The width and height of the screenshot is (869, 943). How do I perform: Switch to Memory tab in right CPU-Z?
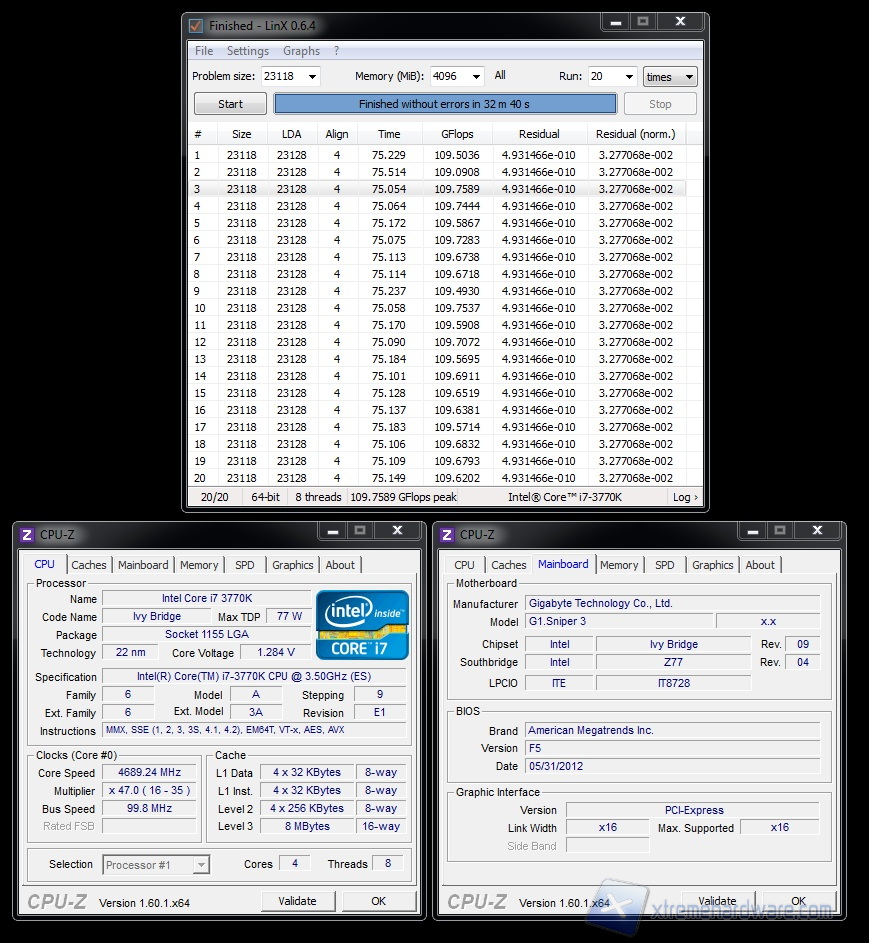coord(619,565)
